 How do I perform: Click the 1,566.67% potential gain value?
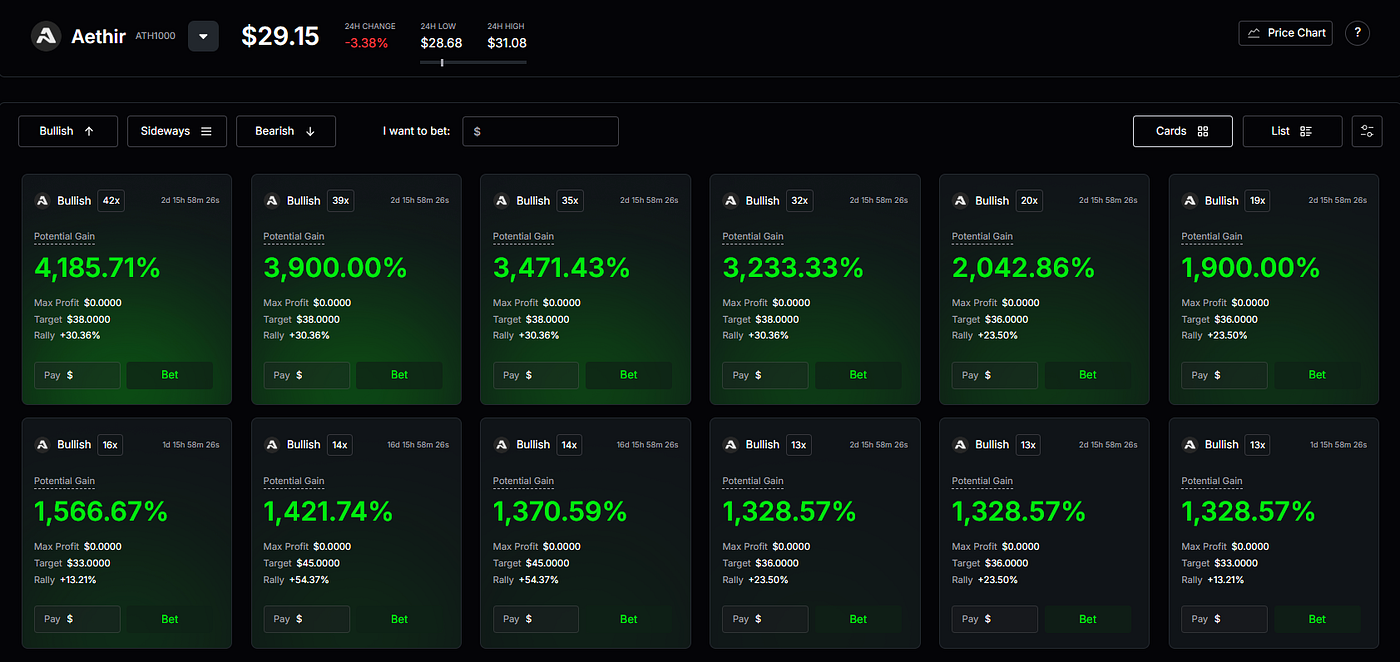coord(101,512)
